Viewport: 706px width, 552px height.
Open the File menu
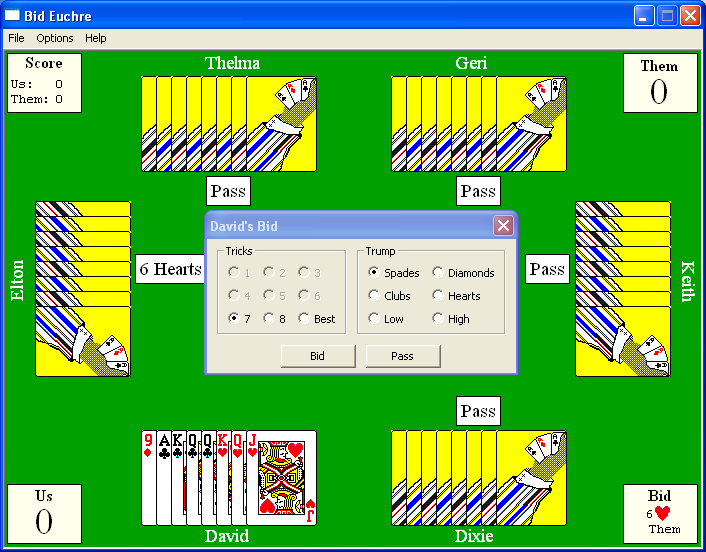(x=16, y=38)
